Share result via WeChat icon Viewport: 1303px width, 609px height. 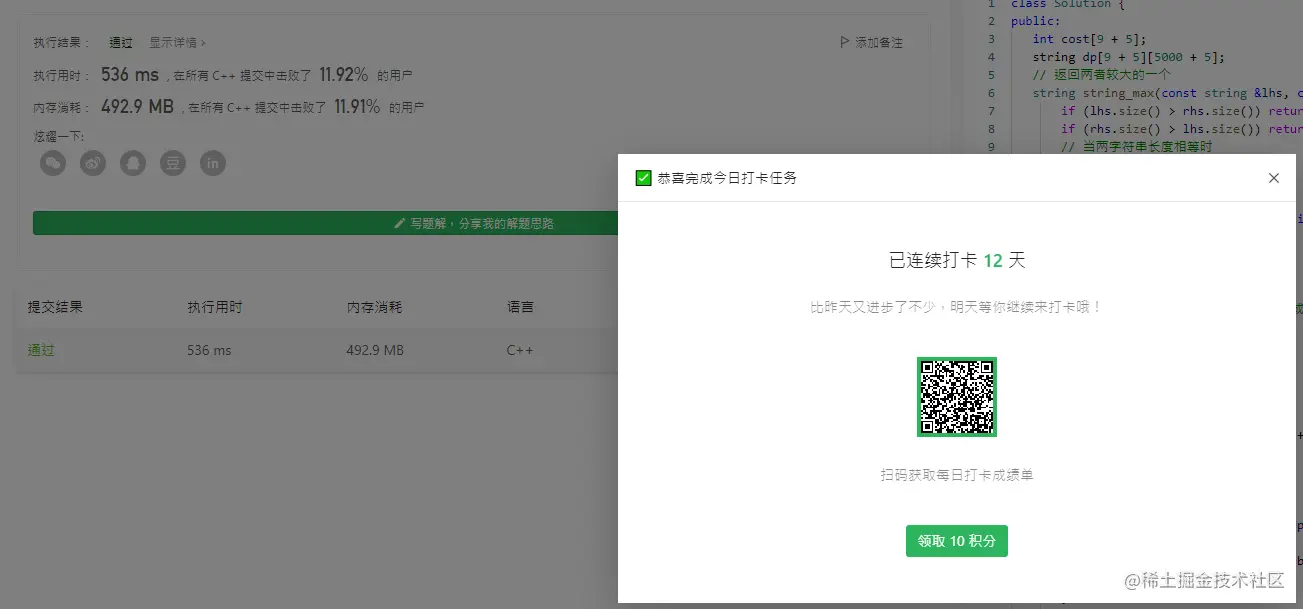[53, 163]
